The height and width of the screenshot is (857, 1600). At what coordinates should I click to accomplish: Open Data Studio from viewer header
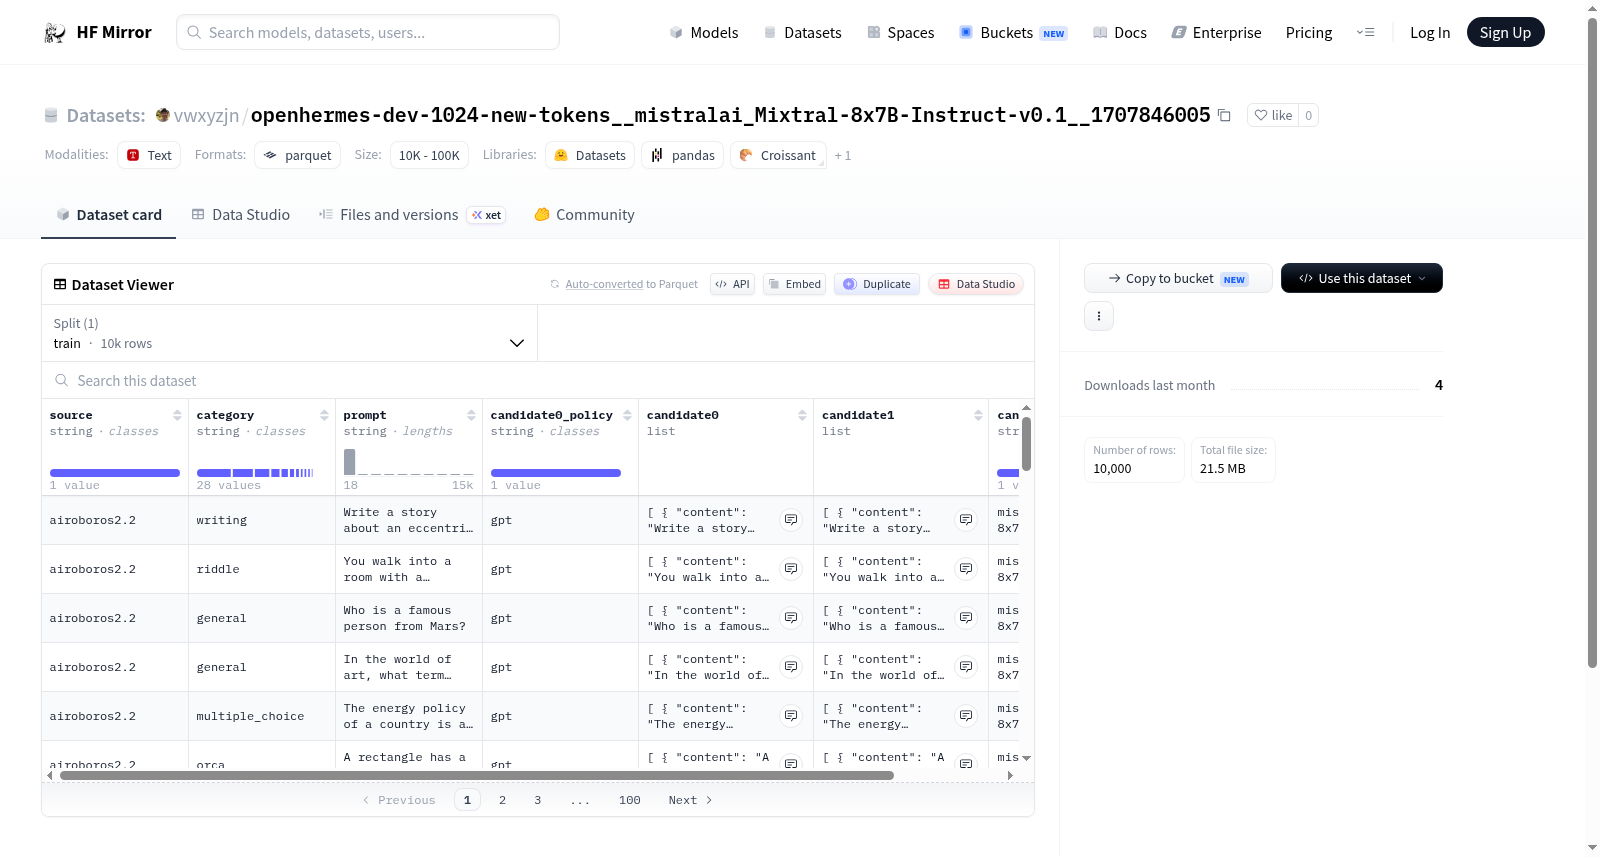(976, 284)
